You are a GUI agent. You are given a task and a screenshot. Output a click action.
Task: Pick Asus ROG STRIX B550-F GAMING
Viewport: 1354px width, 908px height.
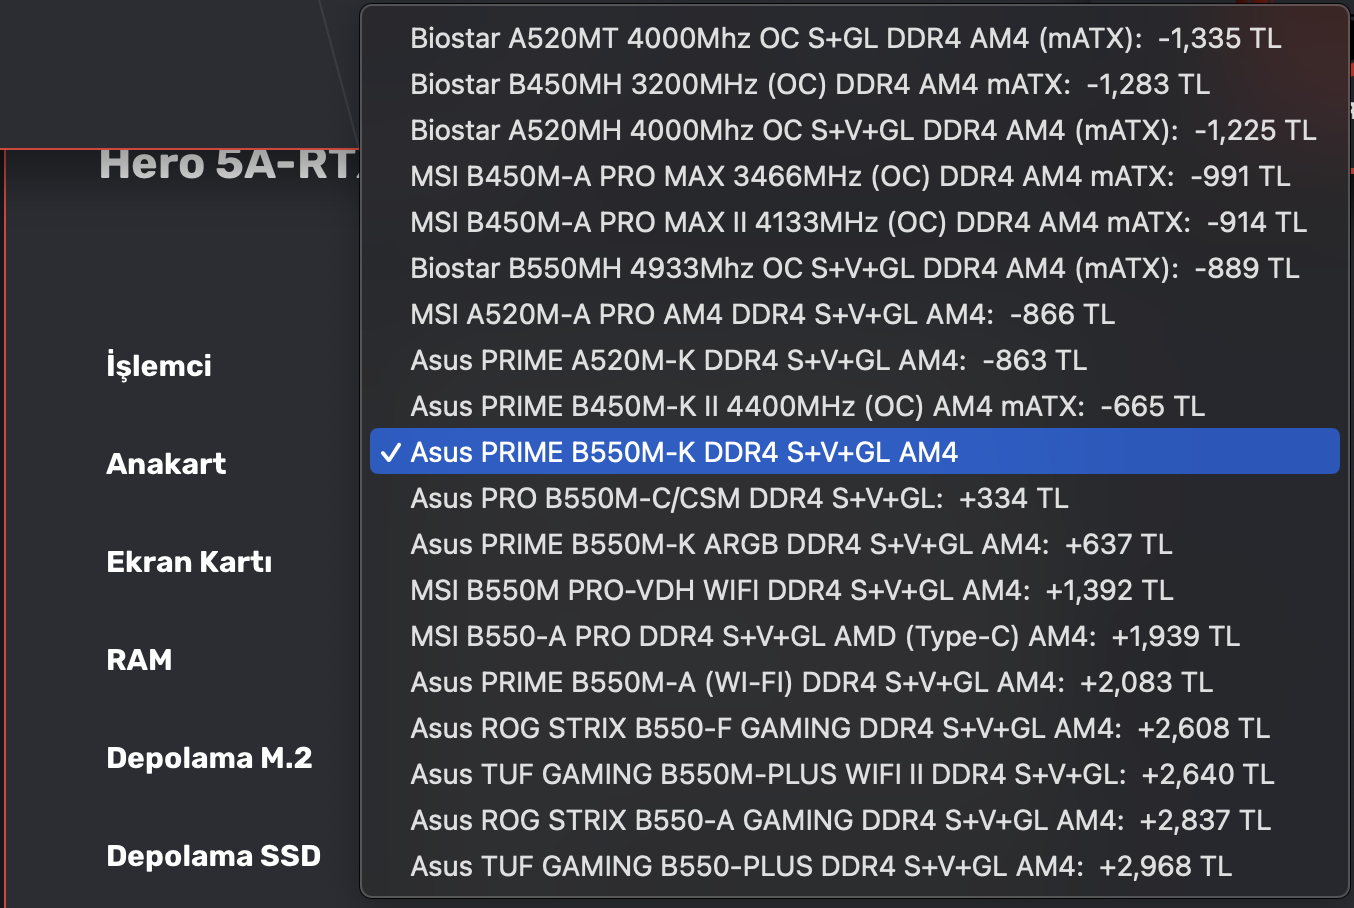840,728
